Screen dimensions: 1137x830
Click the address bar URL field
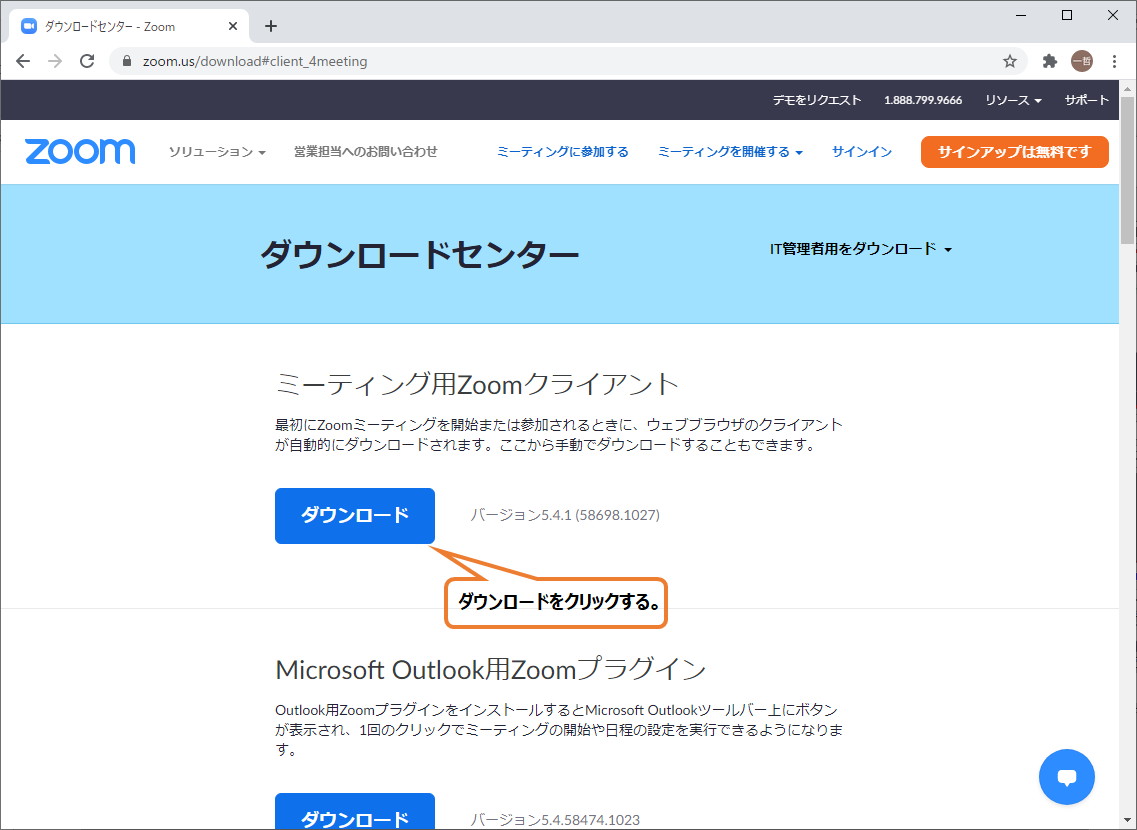560,61
